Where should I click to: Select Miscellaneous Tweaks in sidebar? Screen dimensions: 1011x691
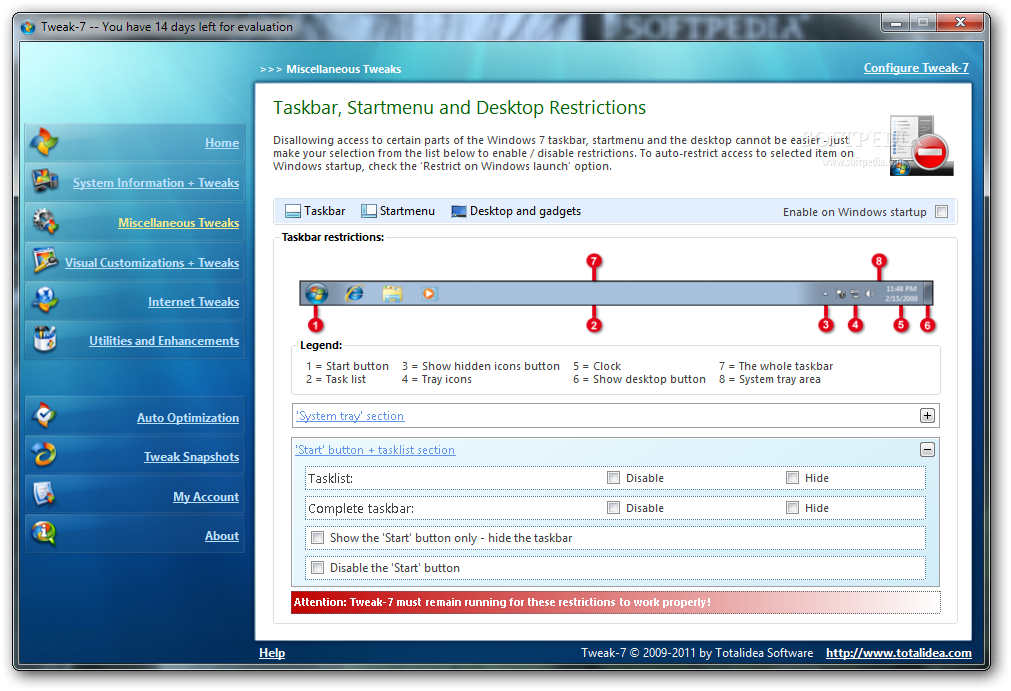click(x=179, y=223)
